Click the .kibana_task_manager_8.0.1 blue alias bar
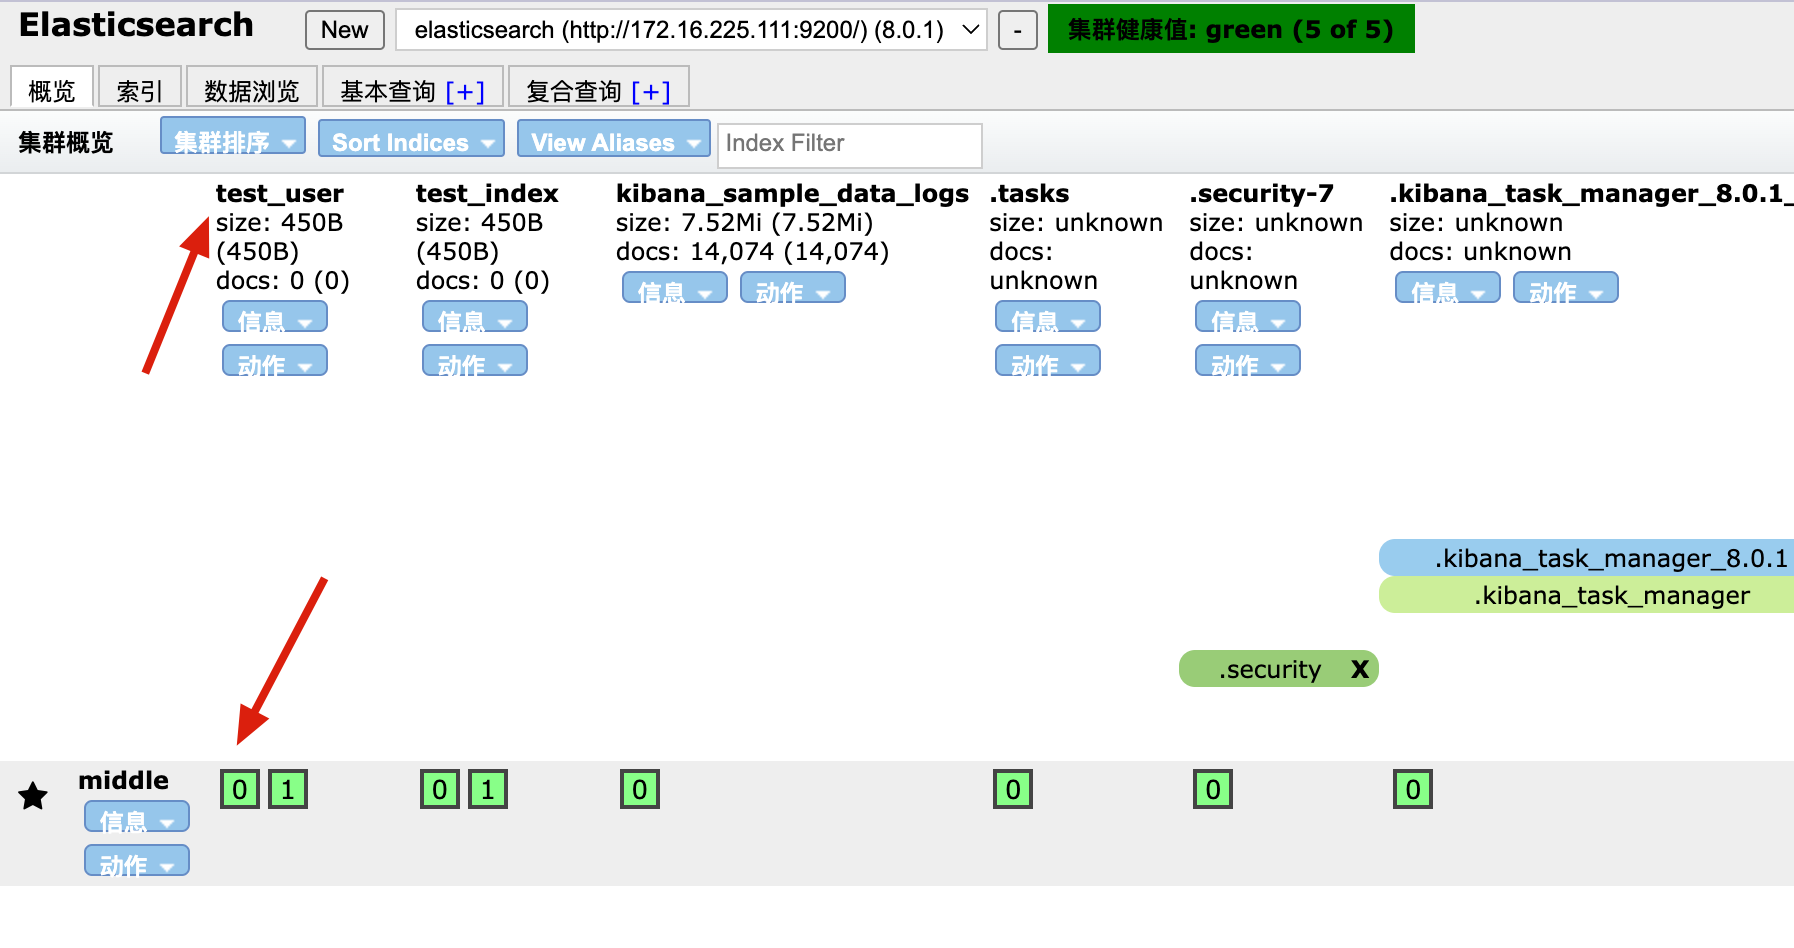1794x948 pixels. pyautogui.click(x=1586, y=558)
